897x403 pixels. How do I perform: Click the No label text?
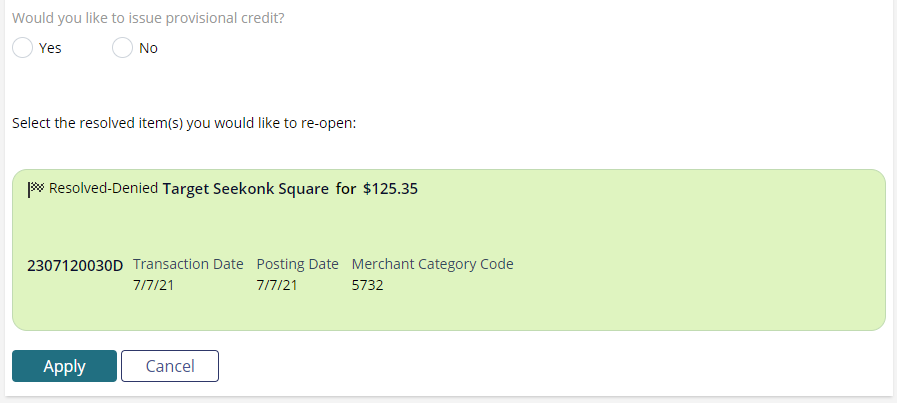click(148, 48)
